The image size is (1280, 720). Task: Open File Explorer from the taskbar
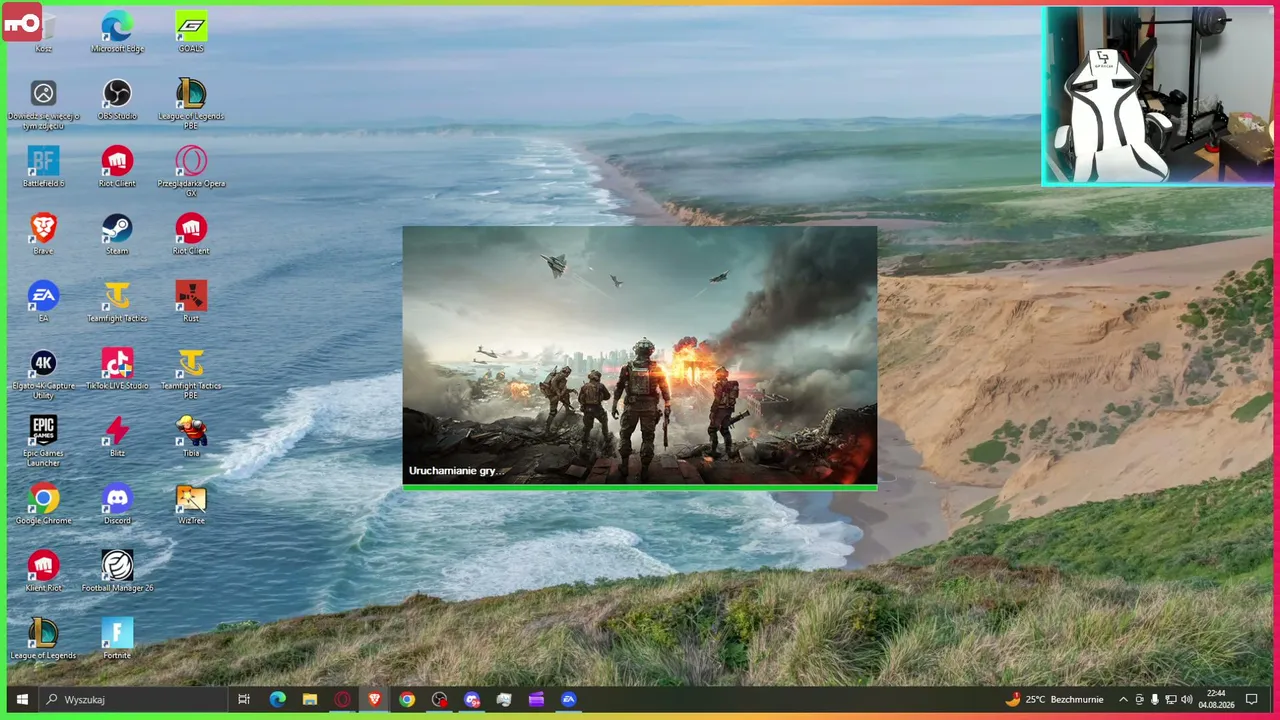pos(310,700)
